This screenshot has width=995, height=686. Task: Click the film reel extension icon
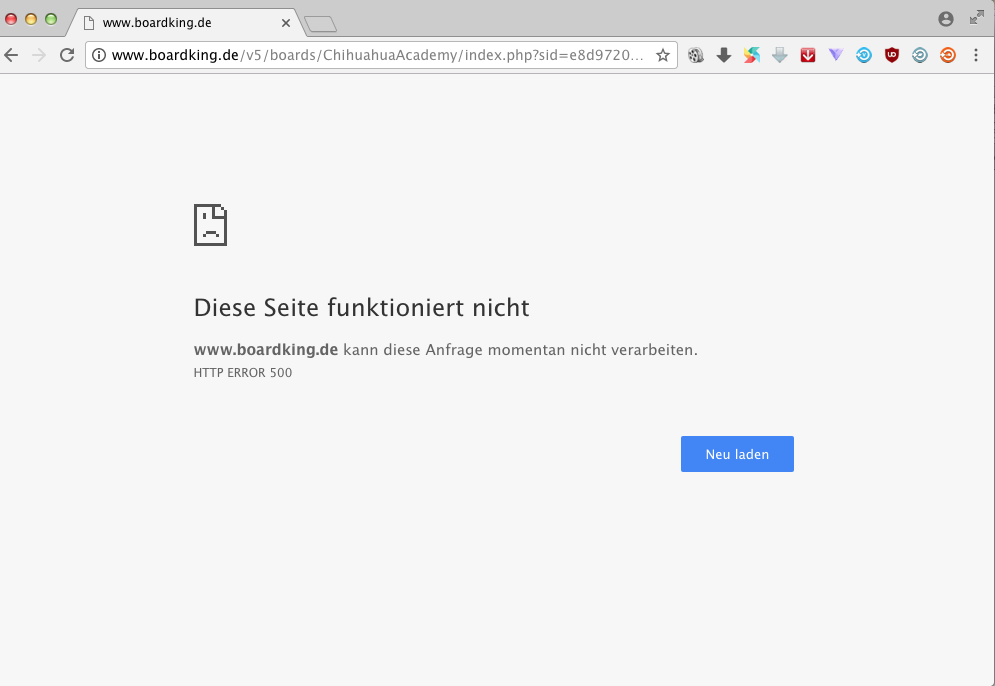click(x=695, y=55)
